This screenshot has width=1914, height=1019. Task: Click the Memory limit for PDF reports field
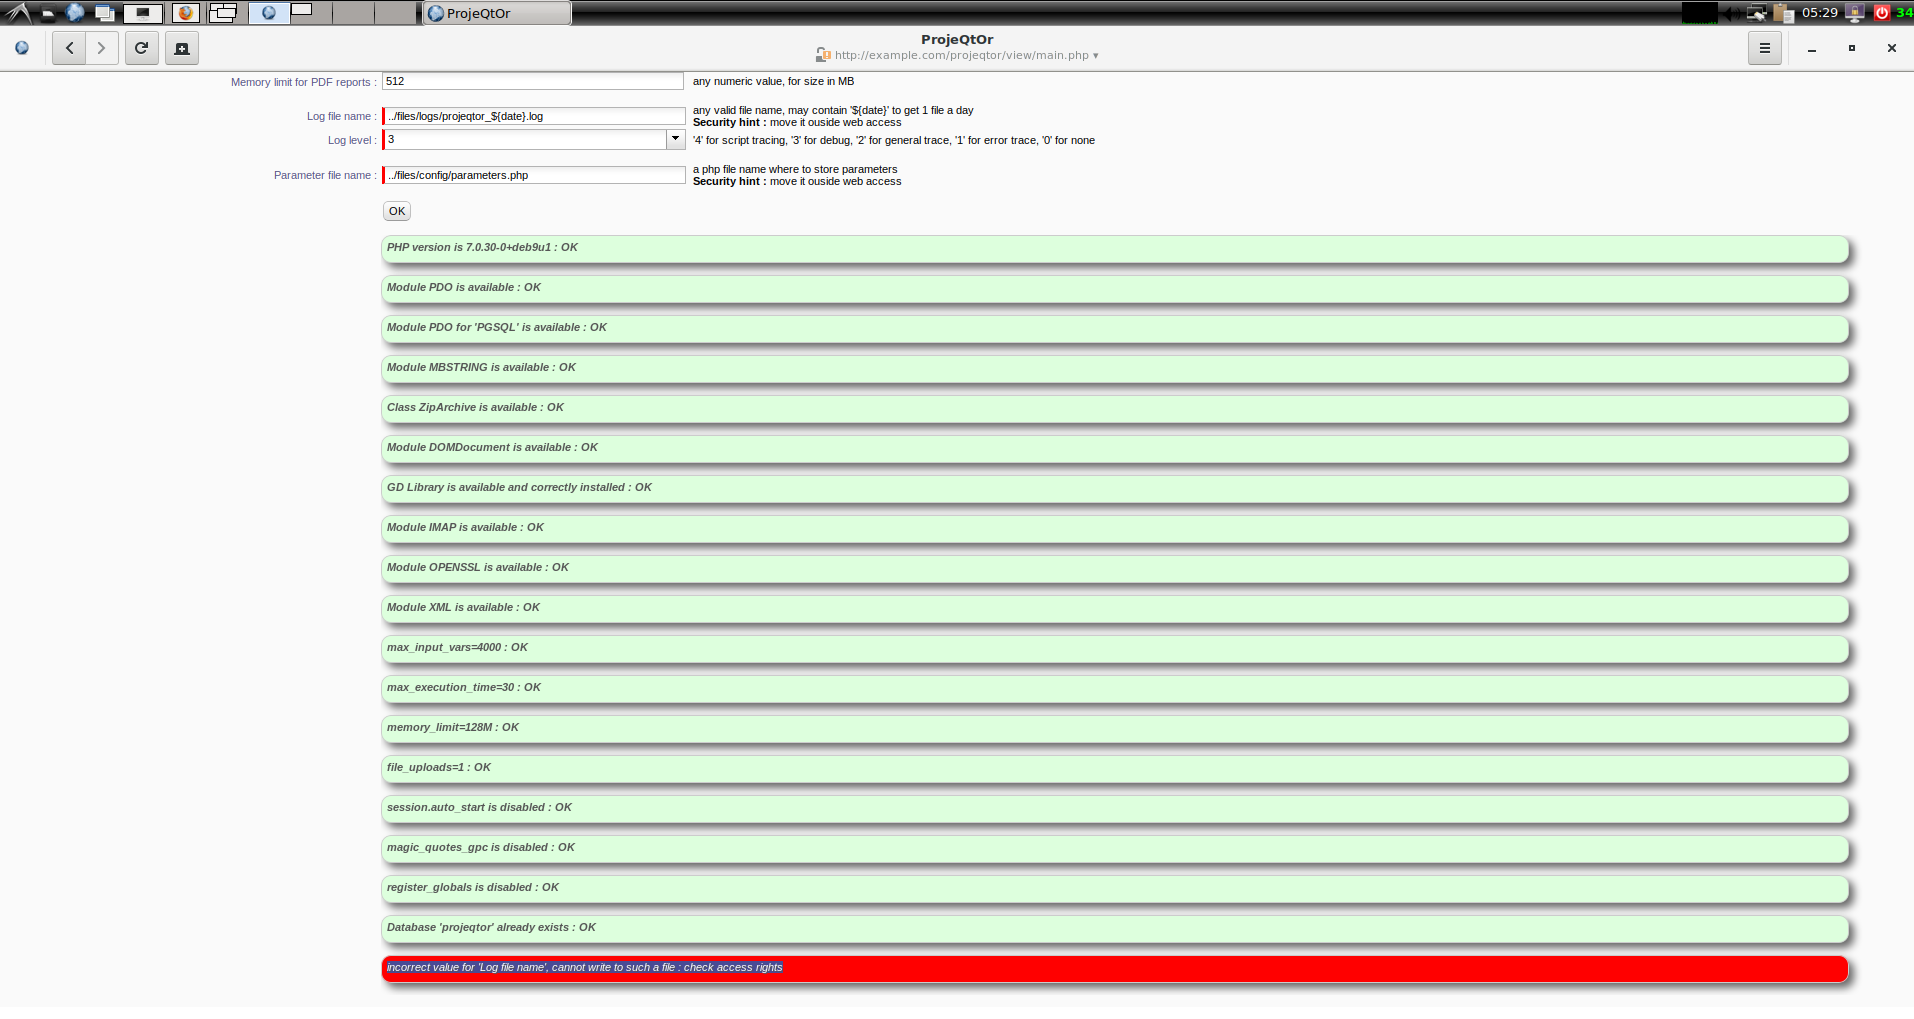532,81
